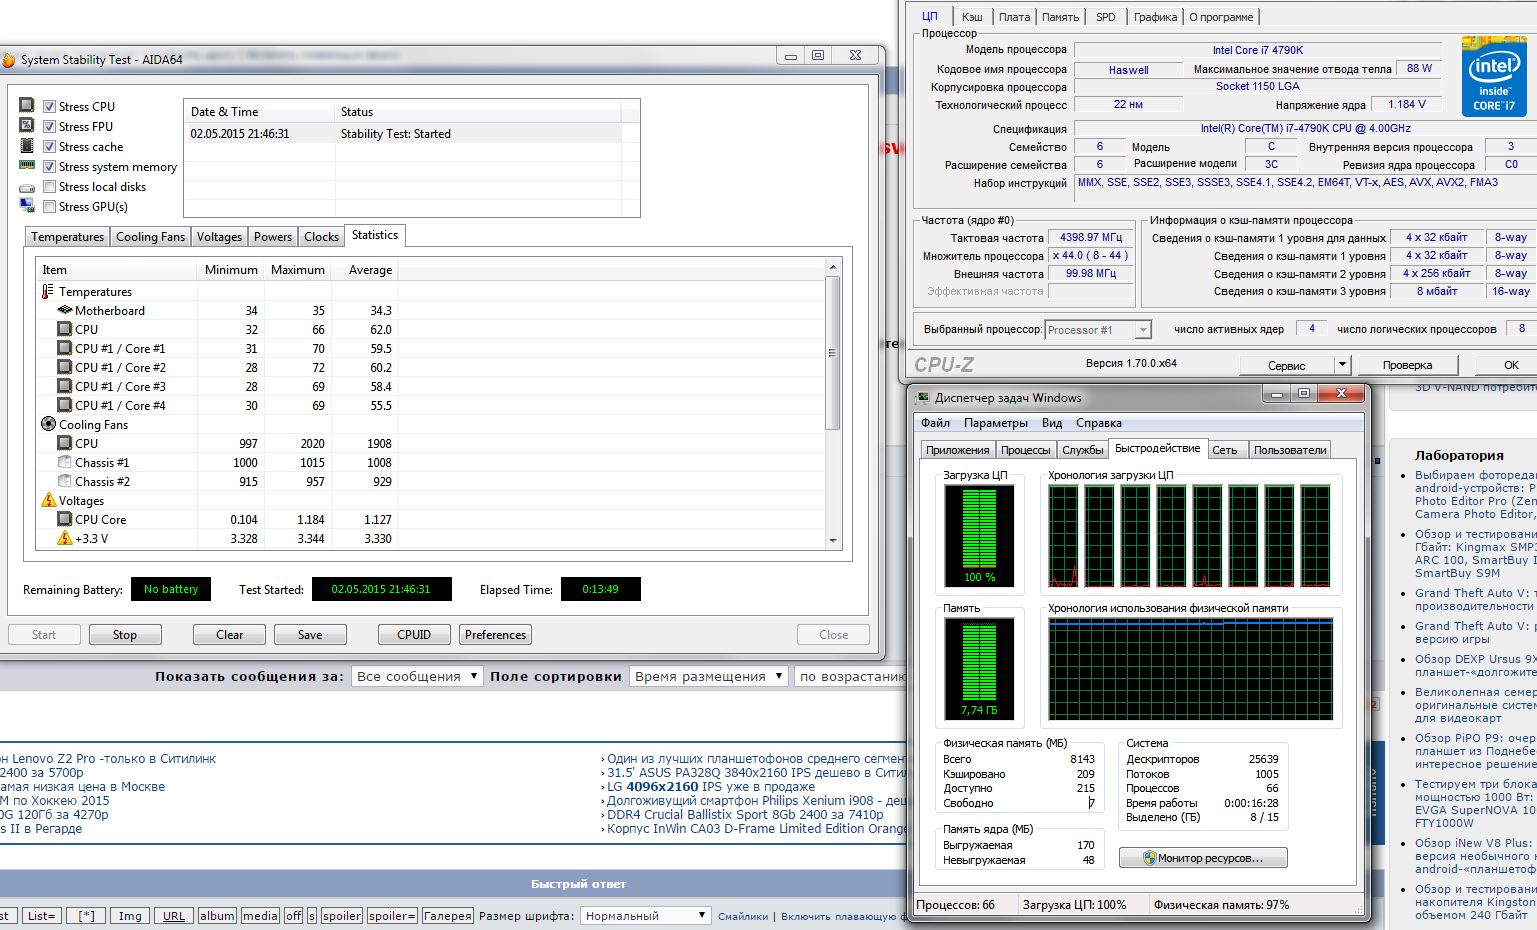Screen dimensions: 1537x930
Task: Switch to the Temperatures tab in AIDA64
Action: [x=67, y=237]
